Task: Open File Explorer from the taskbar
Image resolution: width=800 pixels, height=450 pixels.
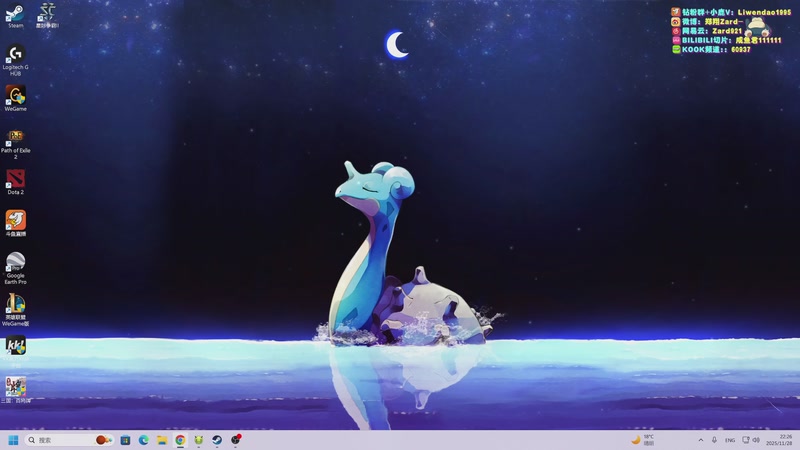Action: [x=162, y=440]
